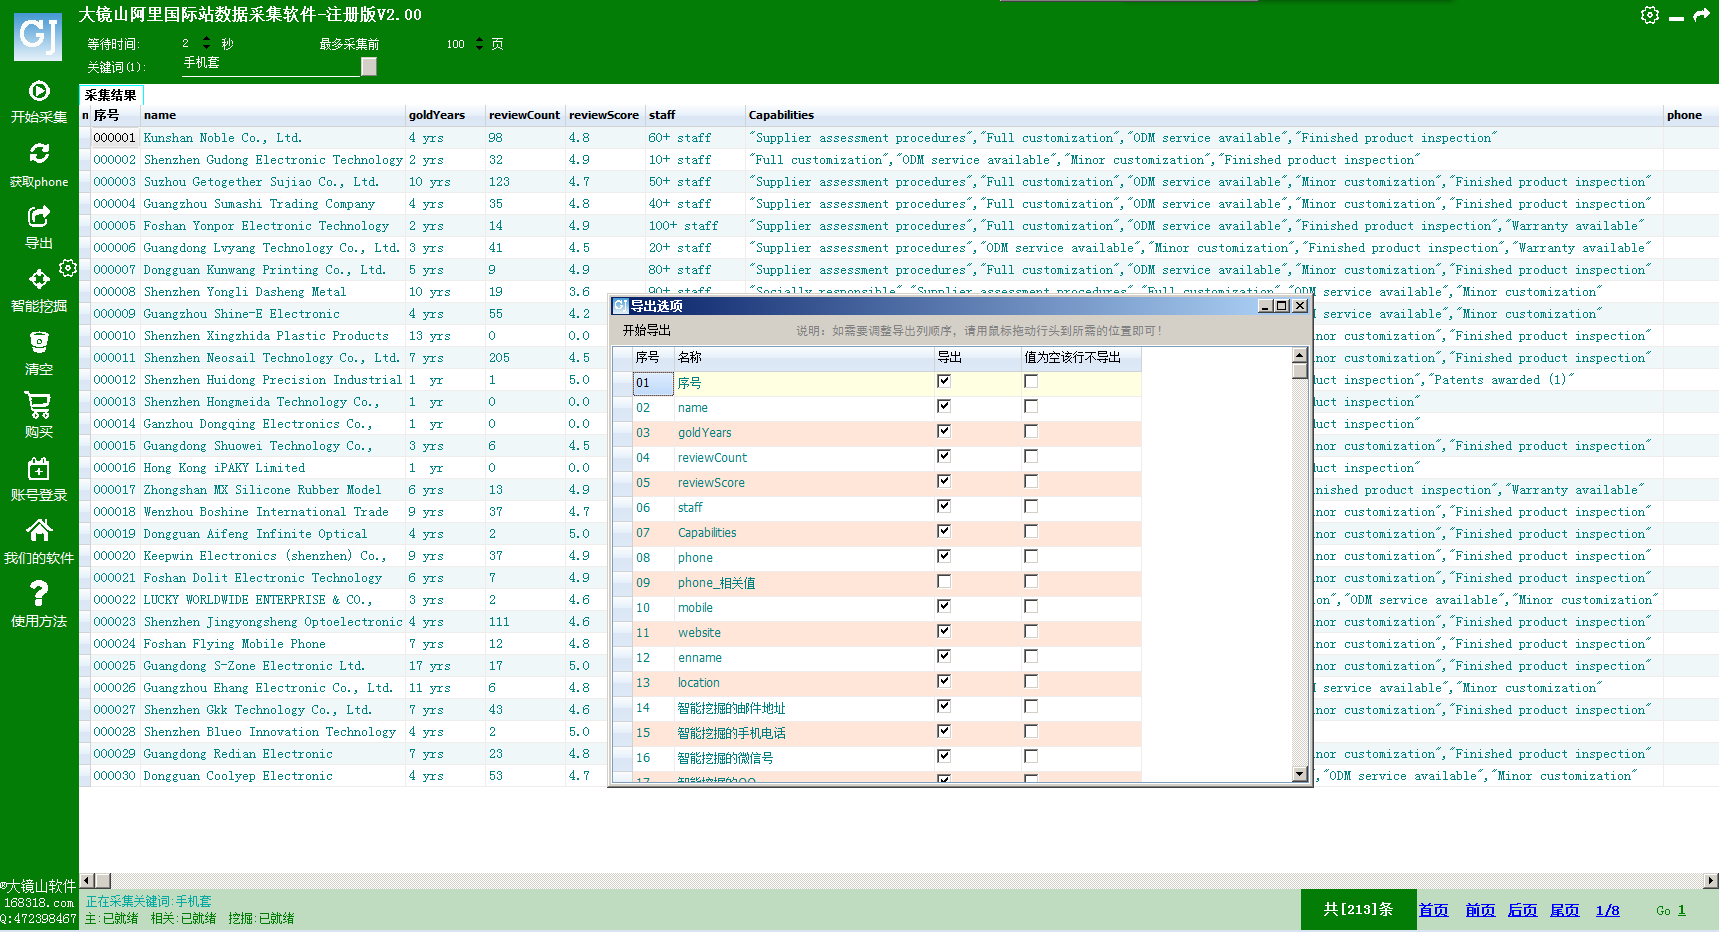Viewport: 1719px width, 932px height.
Task: Click the 开始采集 start collection icon
Action: coord(39,92)
